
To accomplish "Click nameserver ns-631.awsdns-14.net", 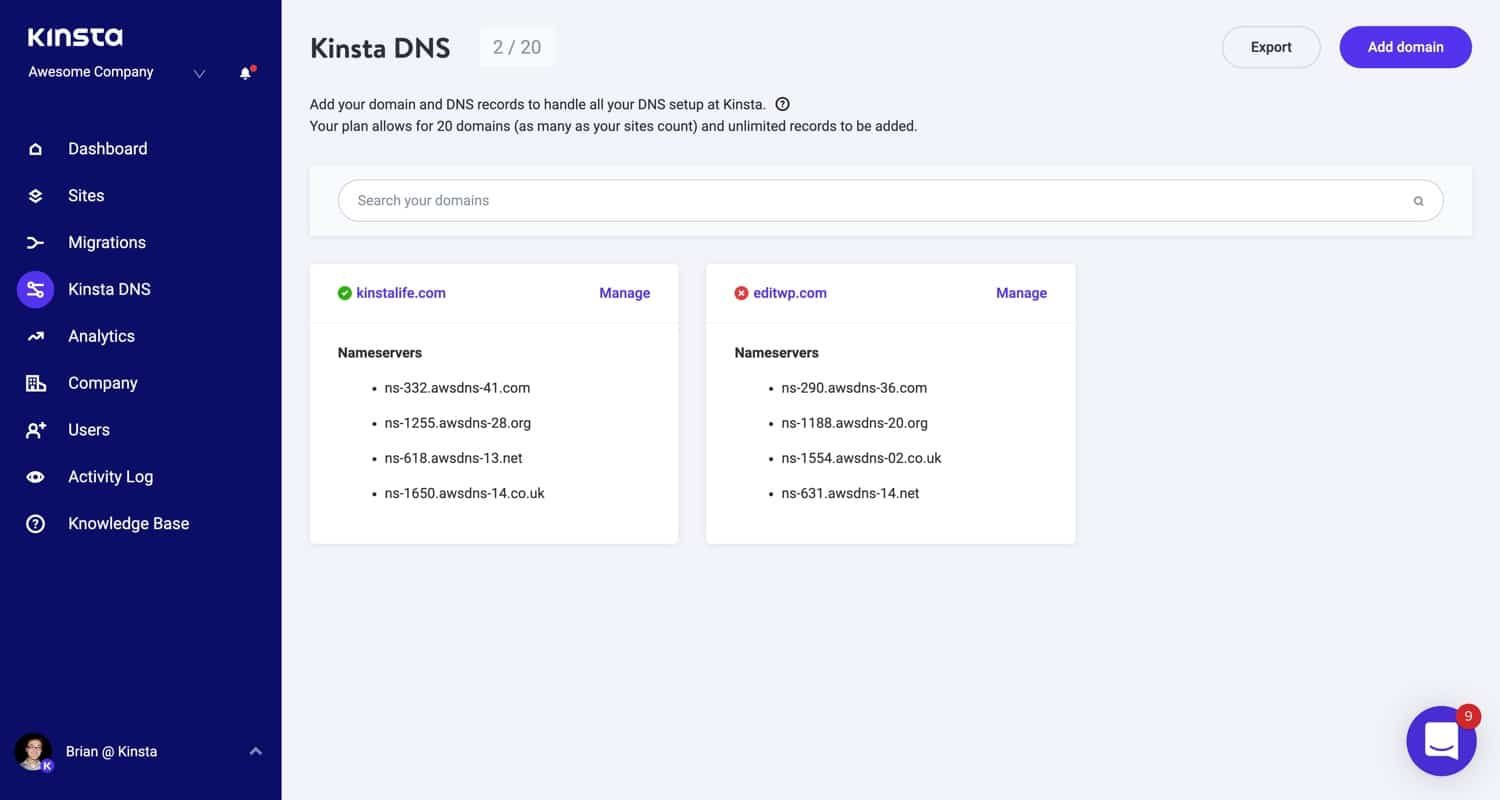I will tap(851, 493).
